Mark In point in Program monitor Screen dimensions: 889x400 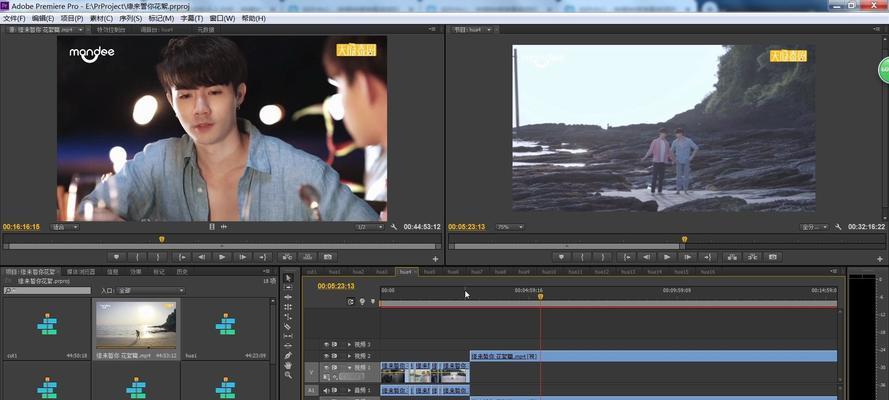click(x=582, y=257)
